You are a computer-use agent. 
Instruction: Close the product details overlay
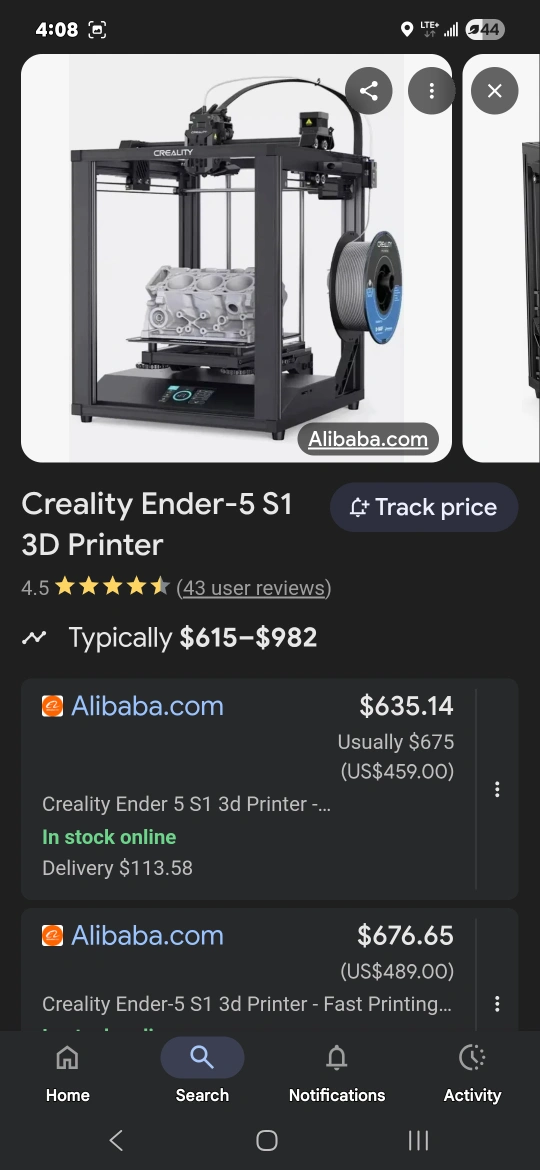495,91
